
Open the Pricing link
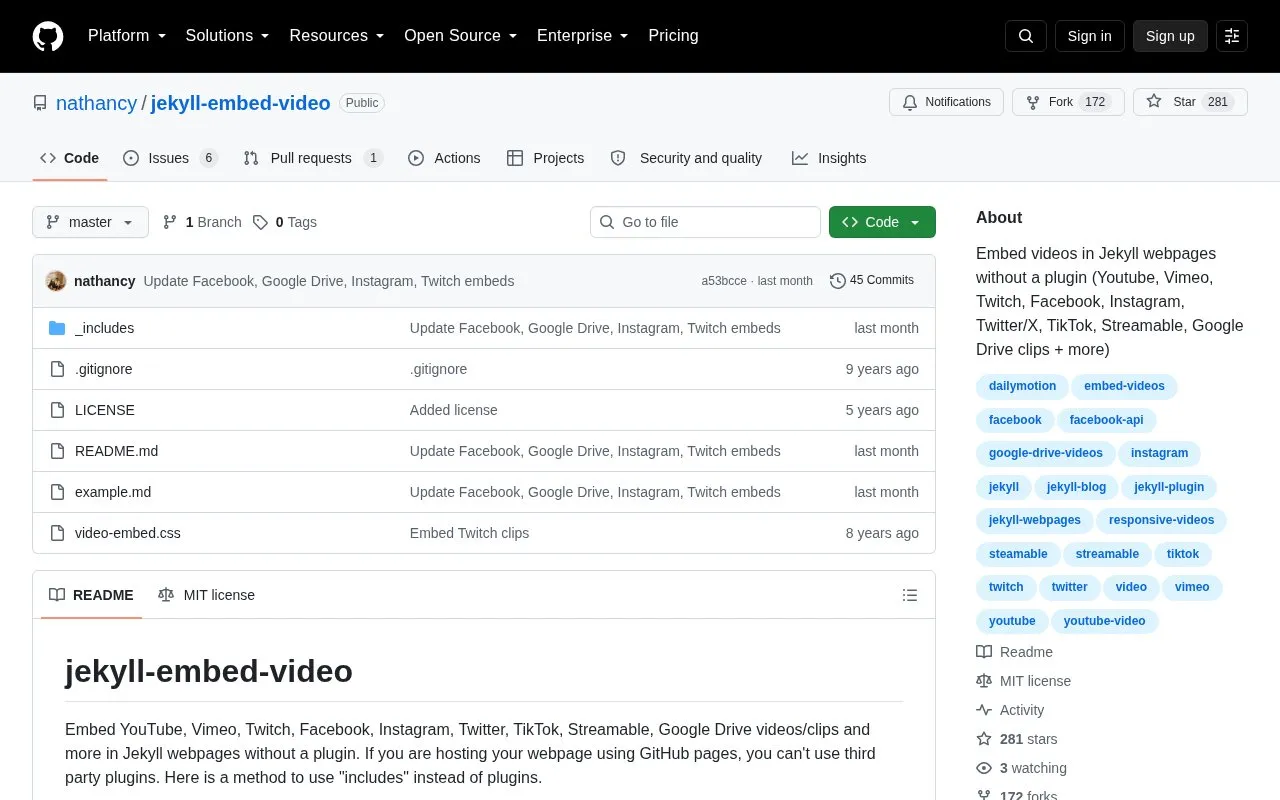click(673, 36)
